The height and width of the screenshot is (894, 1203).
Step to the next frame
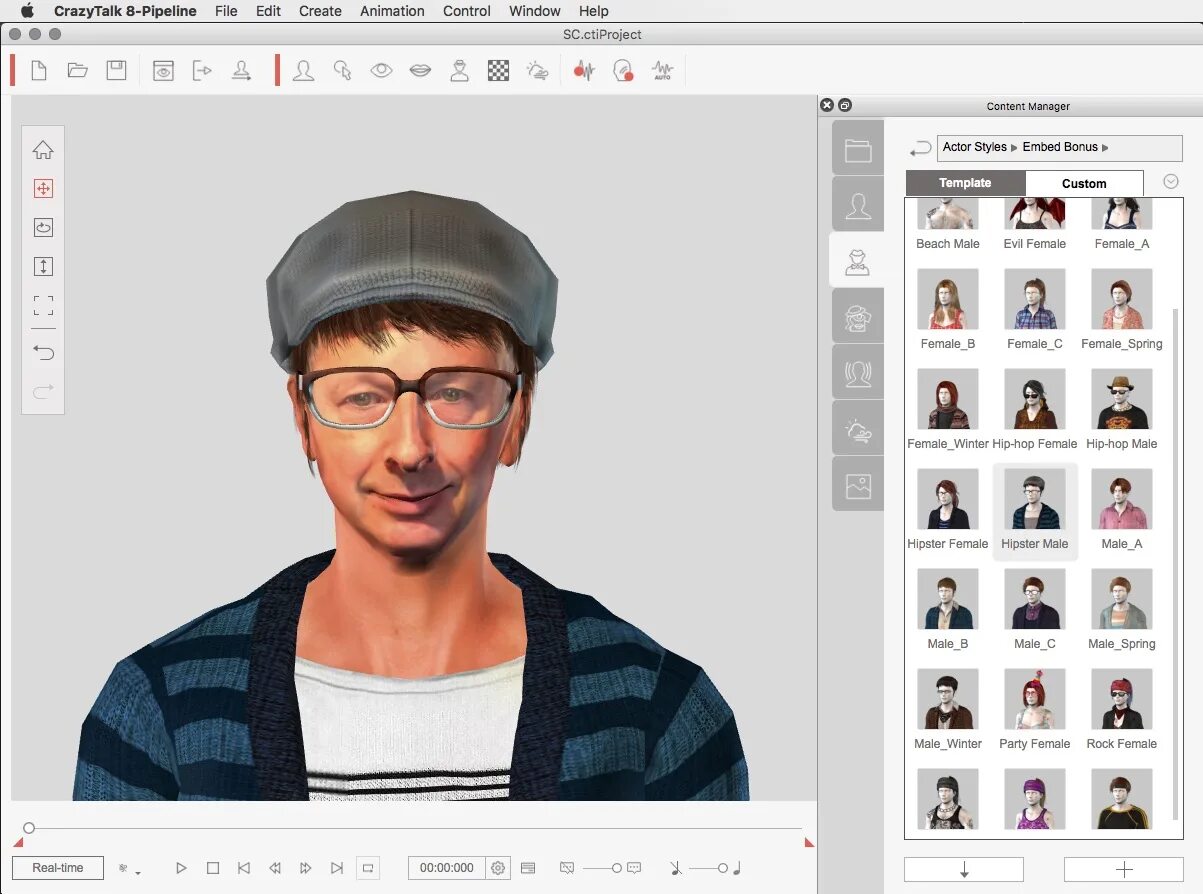point(306,868)
